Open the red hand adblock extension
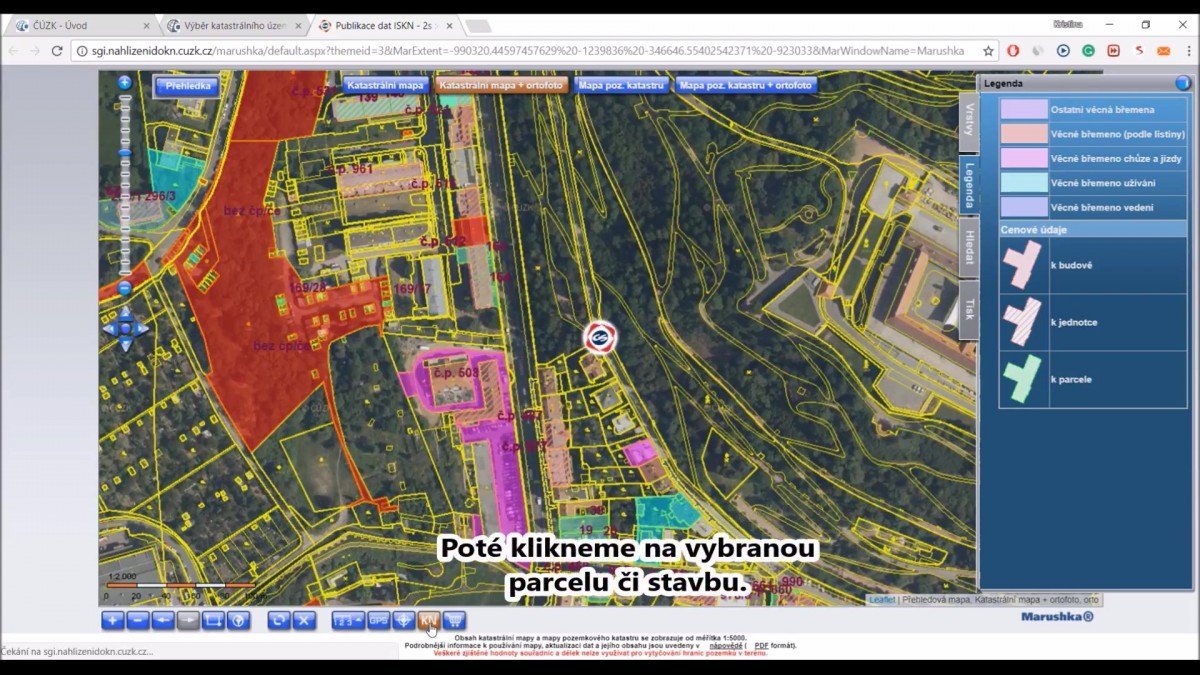Screen dimensions: 1200x675 (1013, 50)
